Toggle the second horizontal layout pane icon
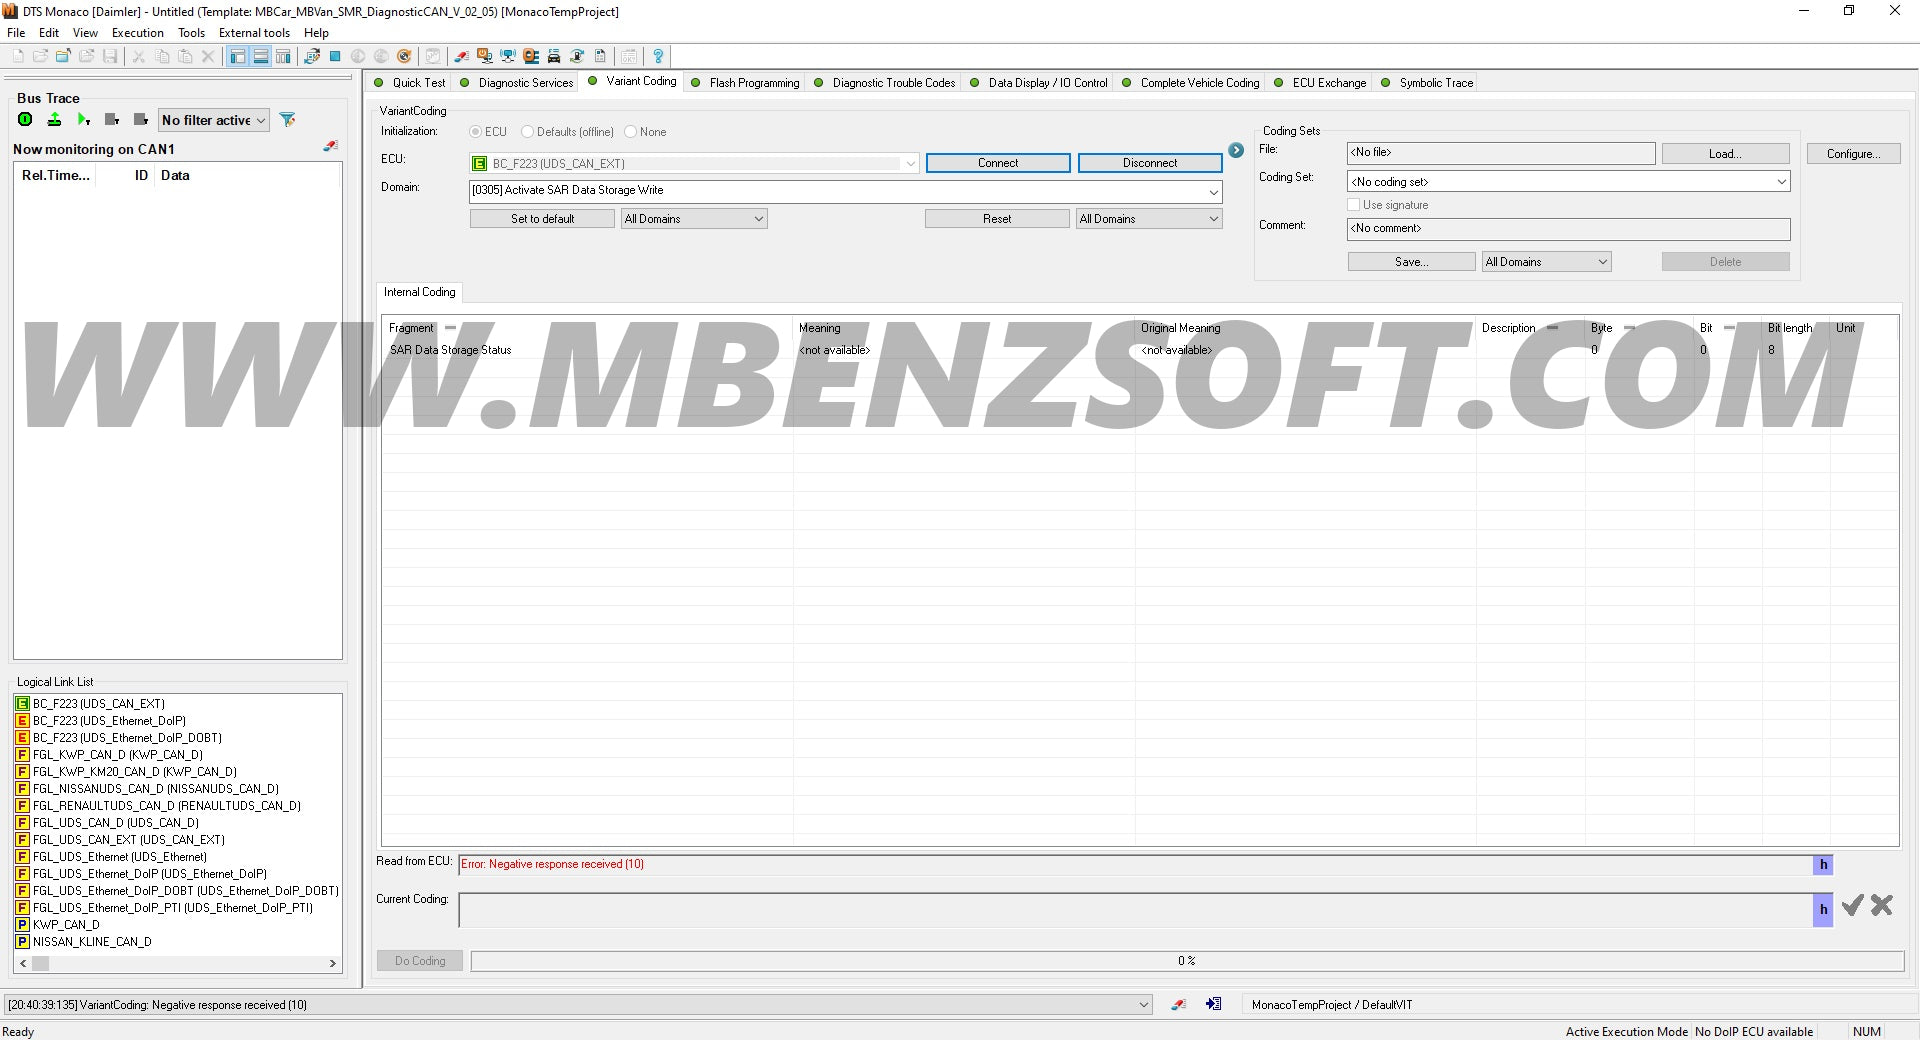 pos(260,56)
